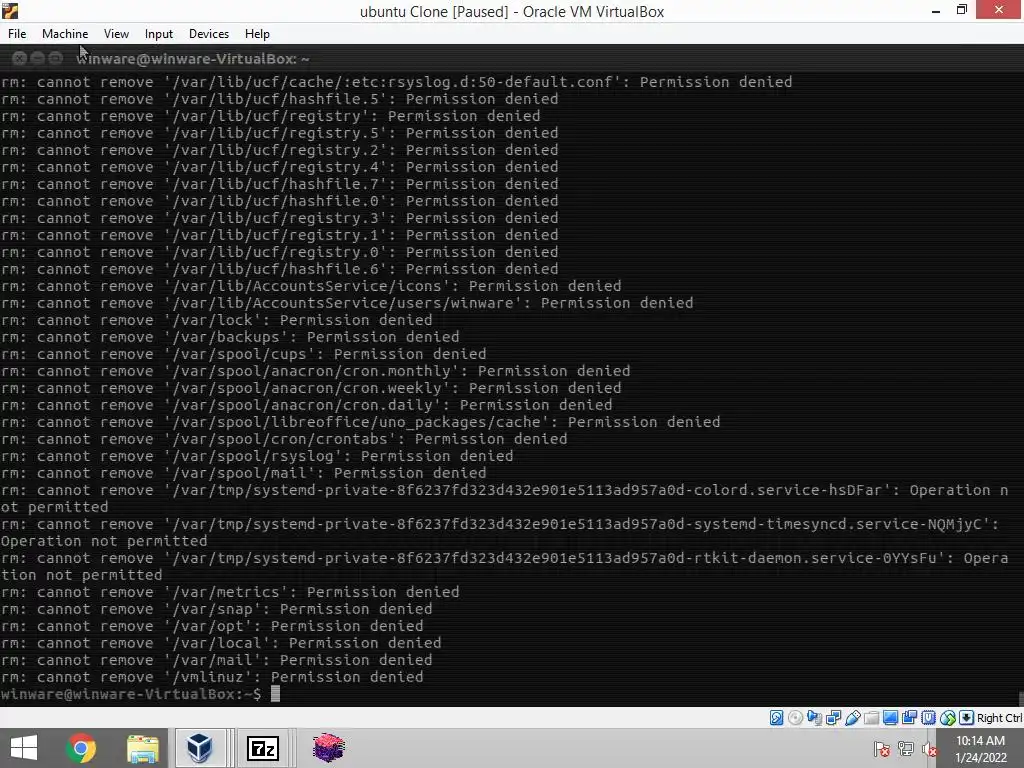Screen dimensions: 1024x768
Task: Open File Explorer from the taskbar
Action: pos(142,748)
